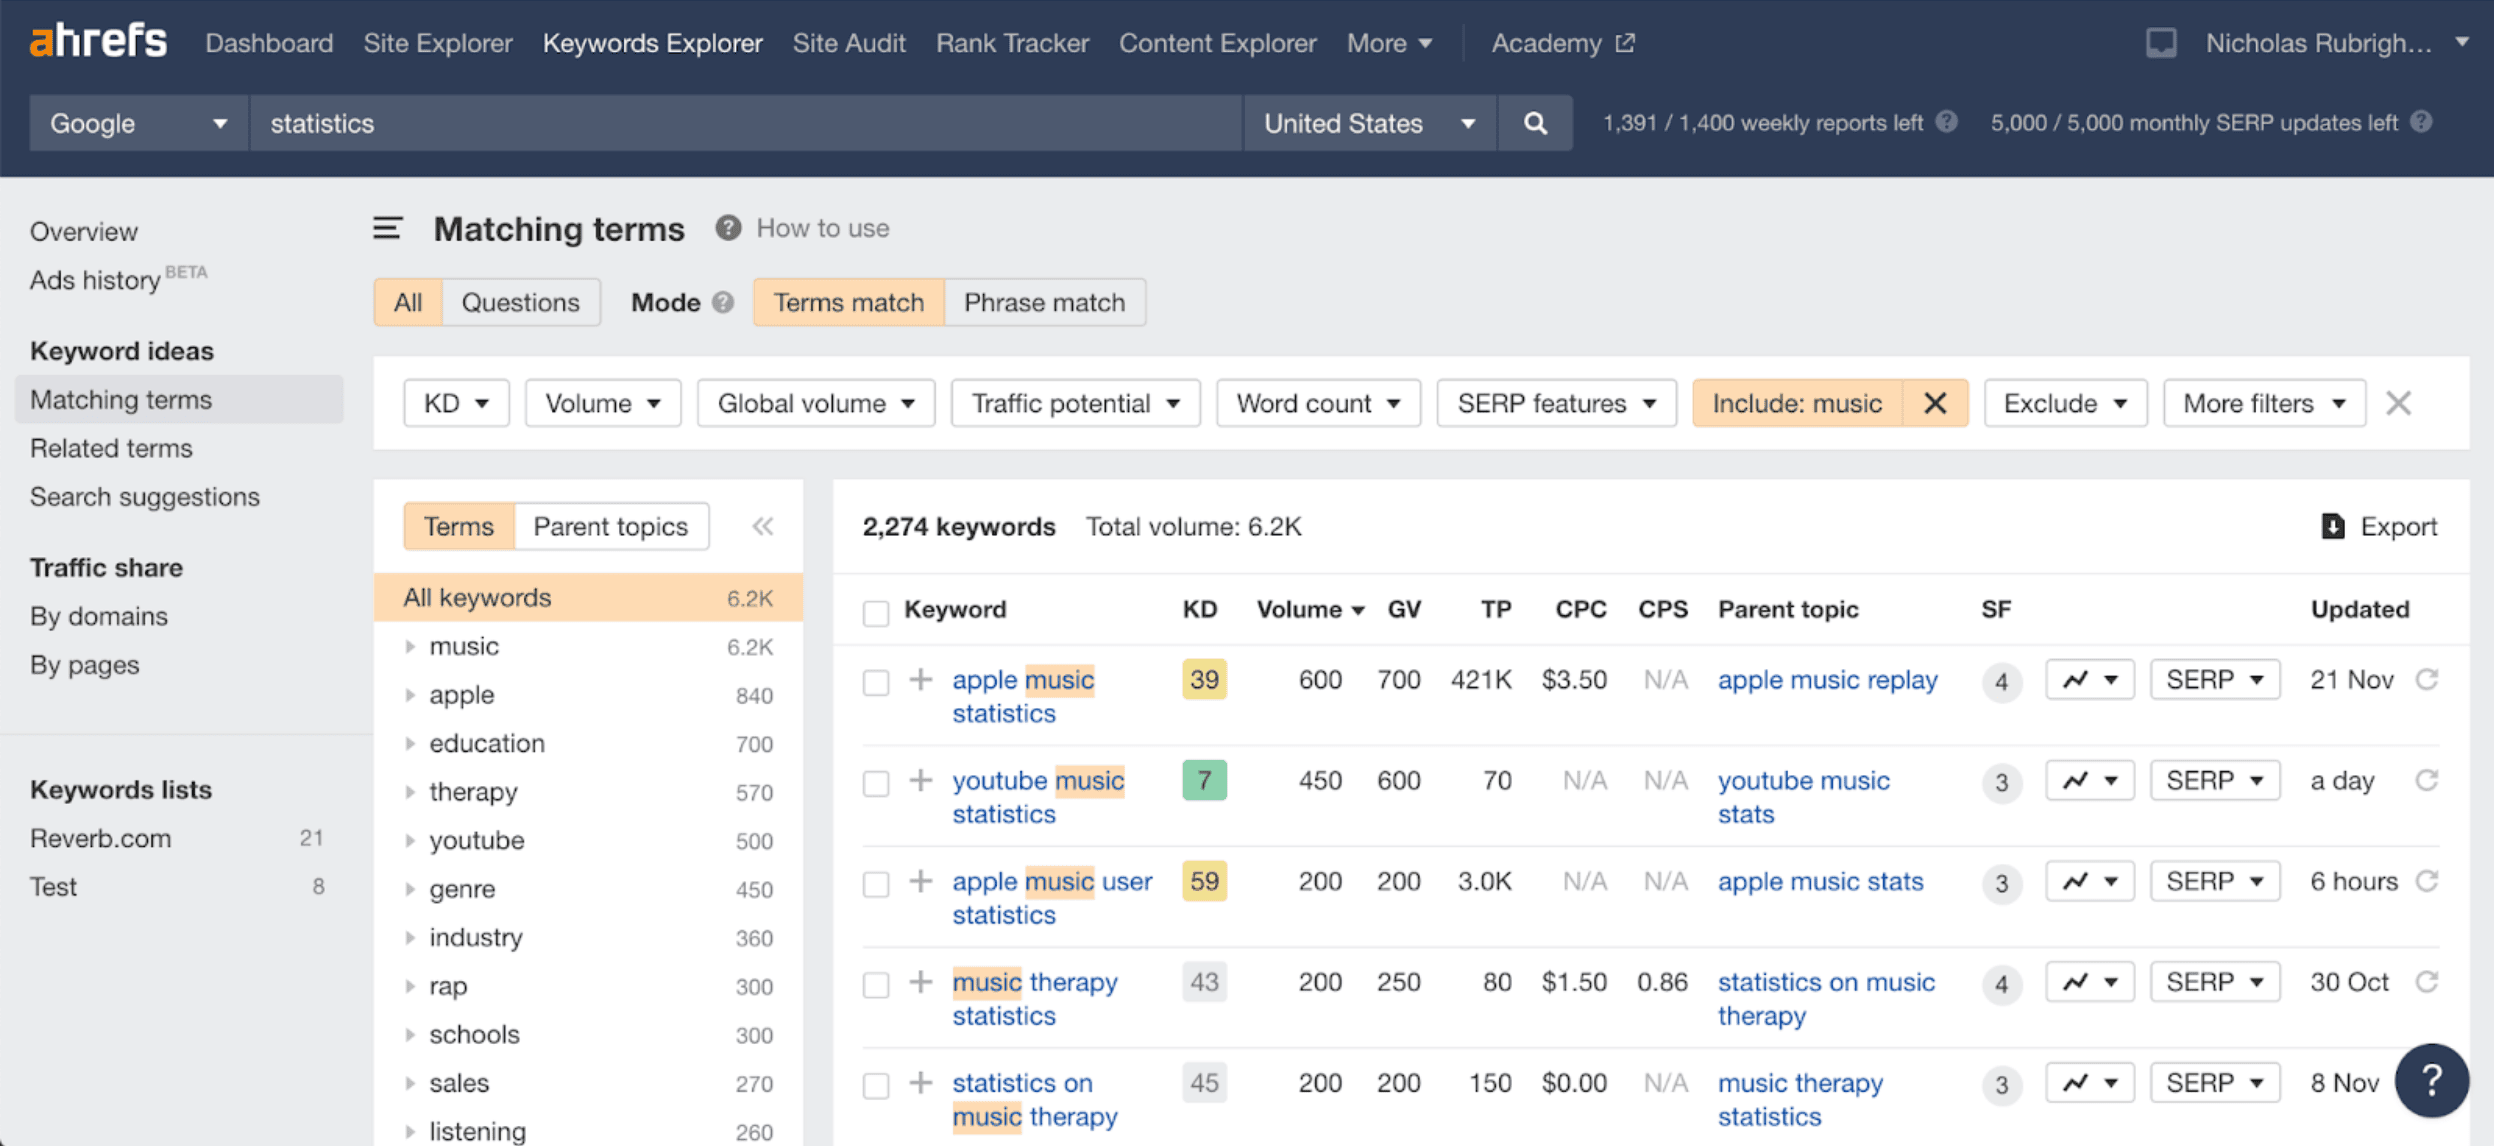Screen dimensions: 2494x1146
Task: Add statistics on music therapy to list
Action: (921, 1083)
